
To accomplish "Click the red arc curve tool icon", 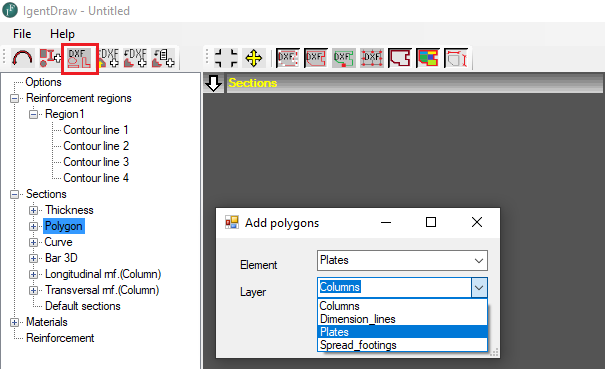I will click(x=22, y=58).
